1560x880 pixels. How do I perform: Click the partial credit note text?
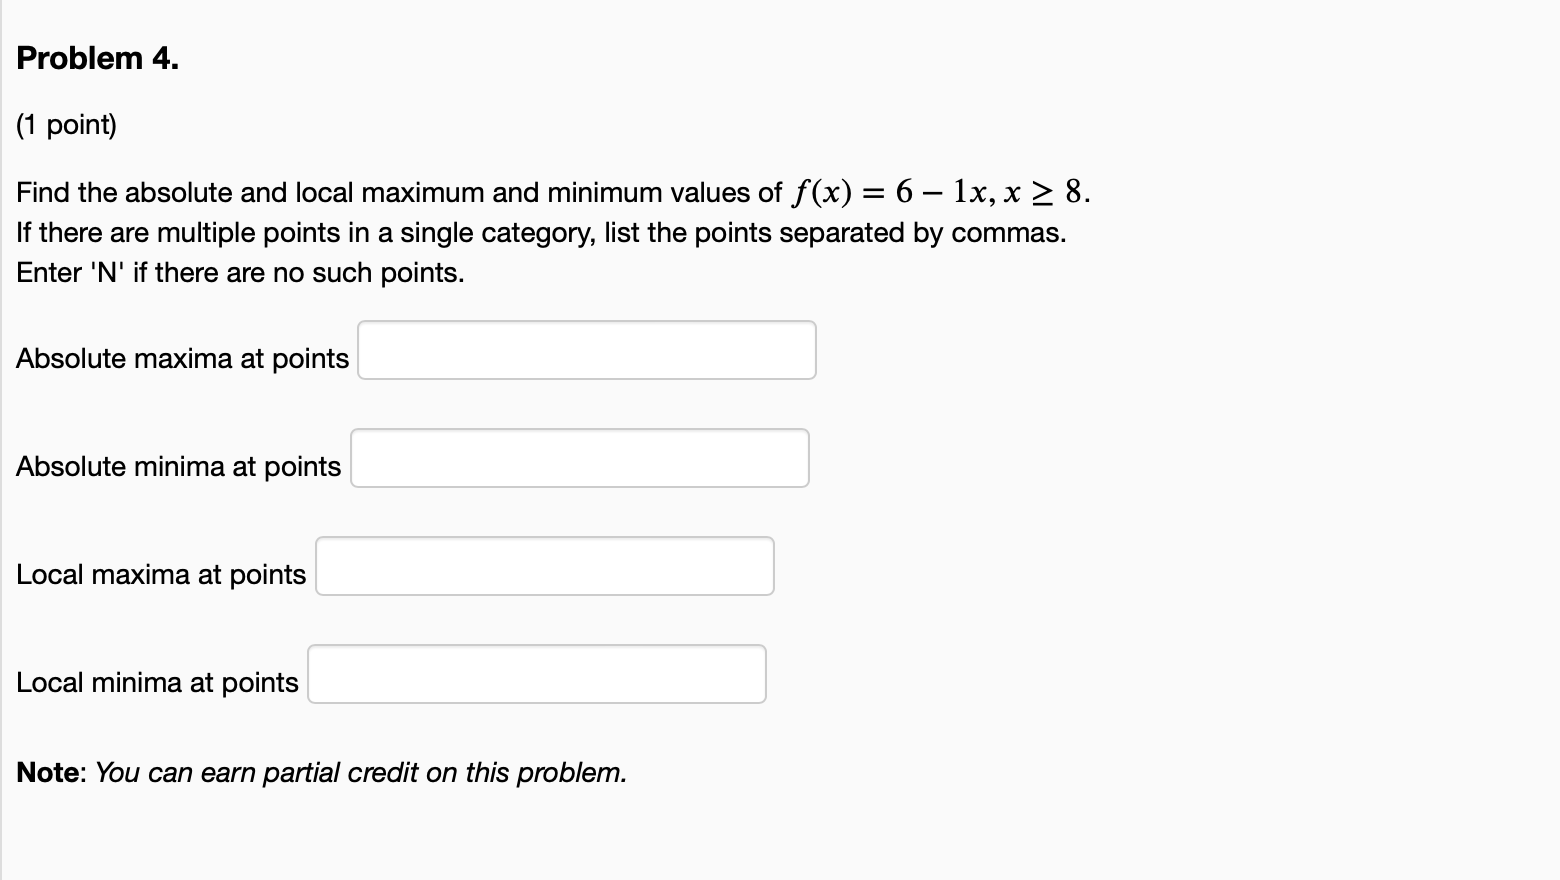320,772
